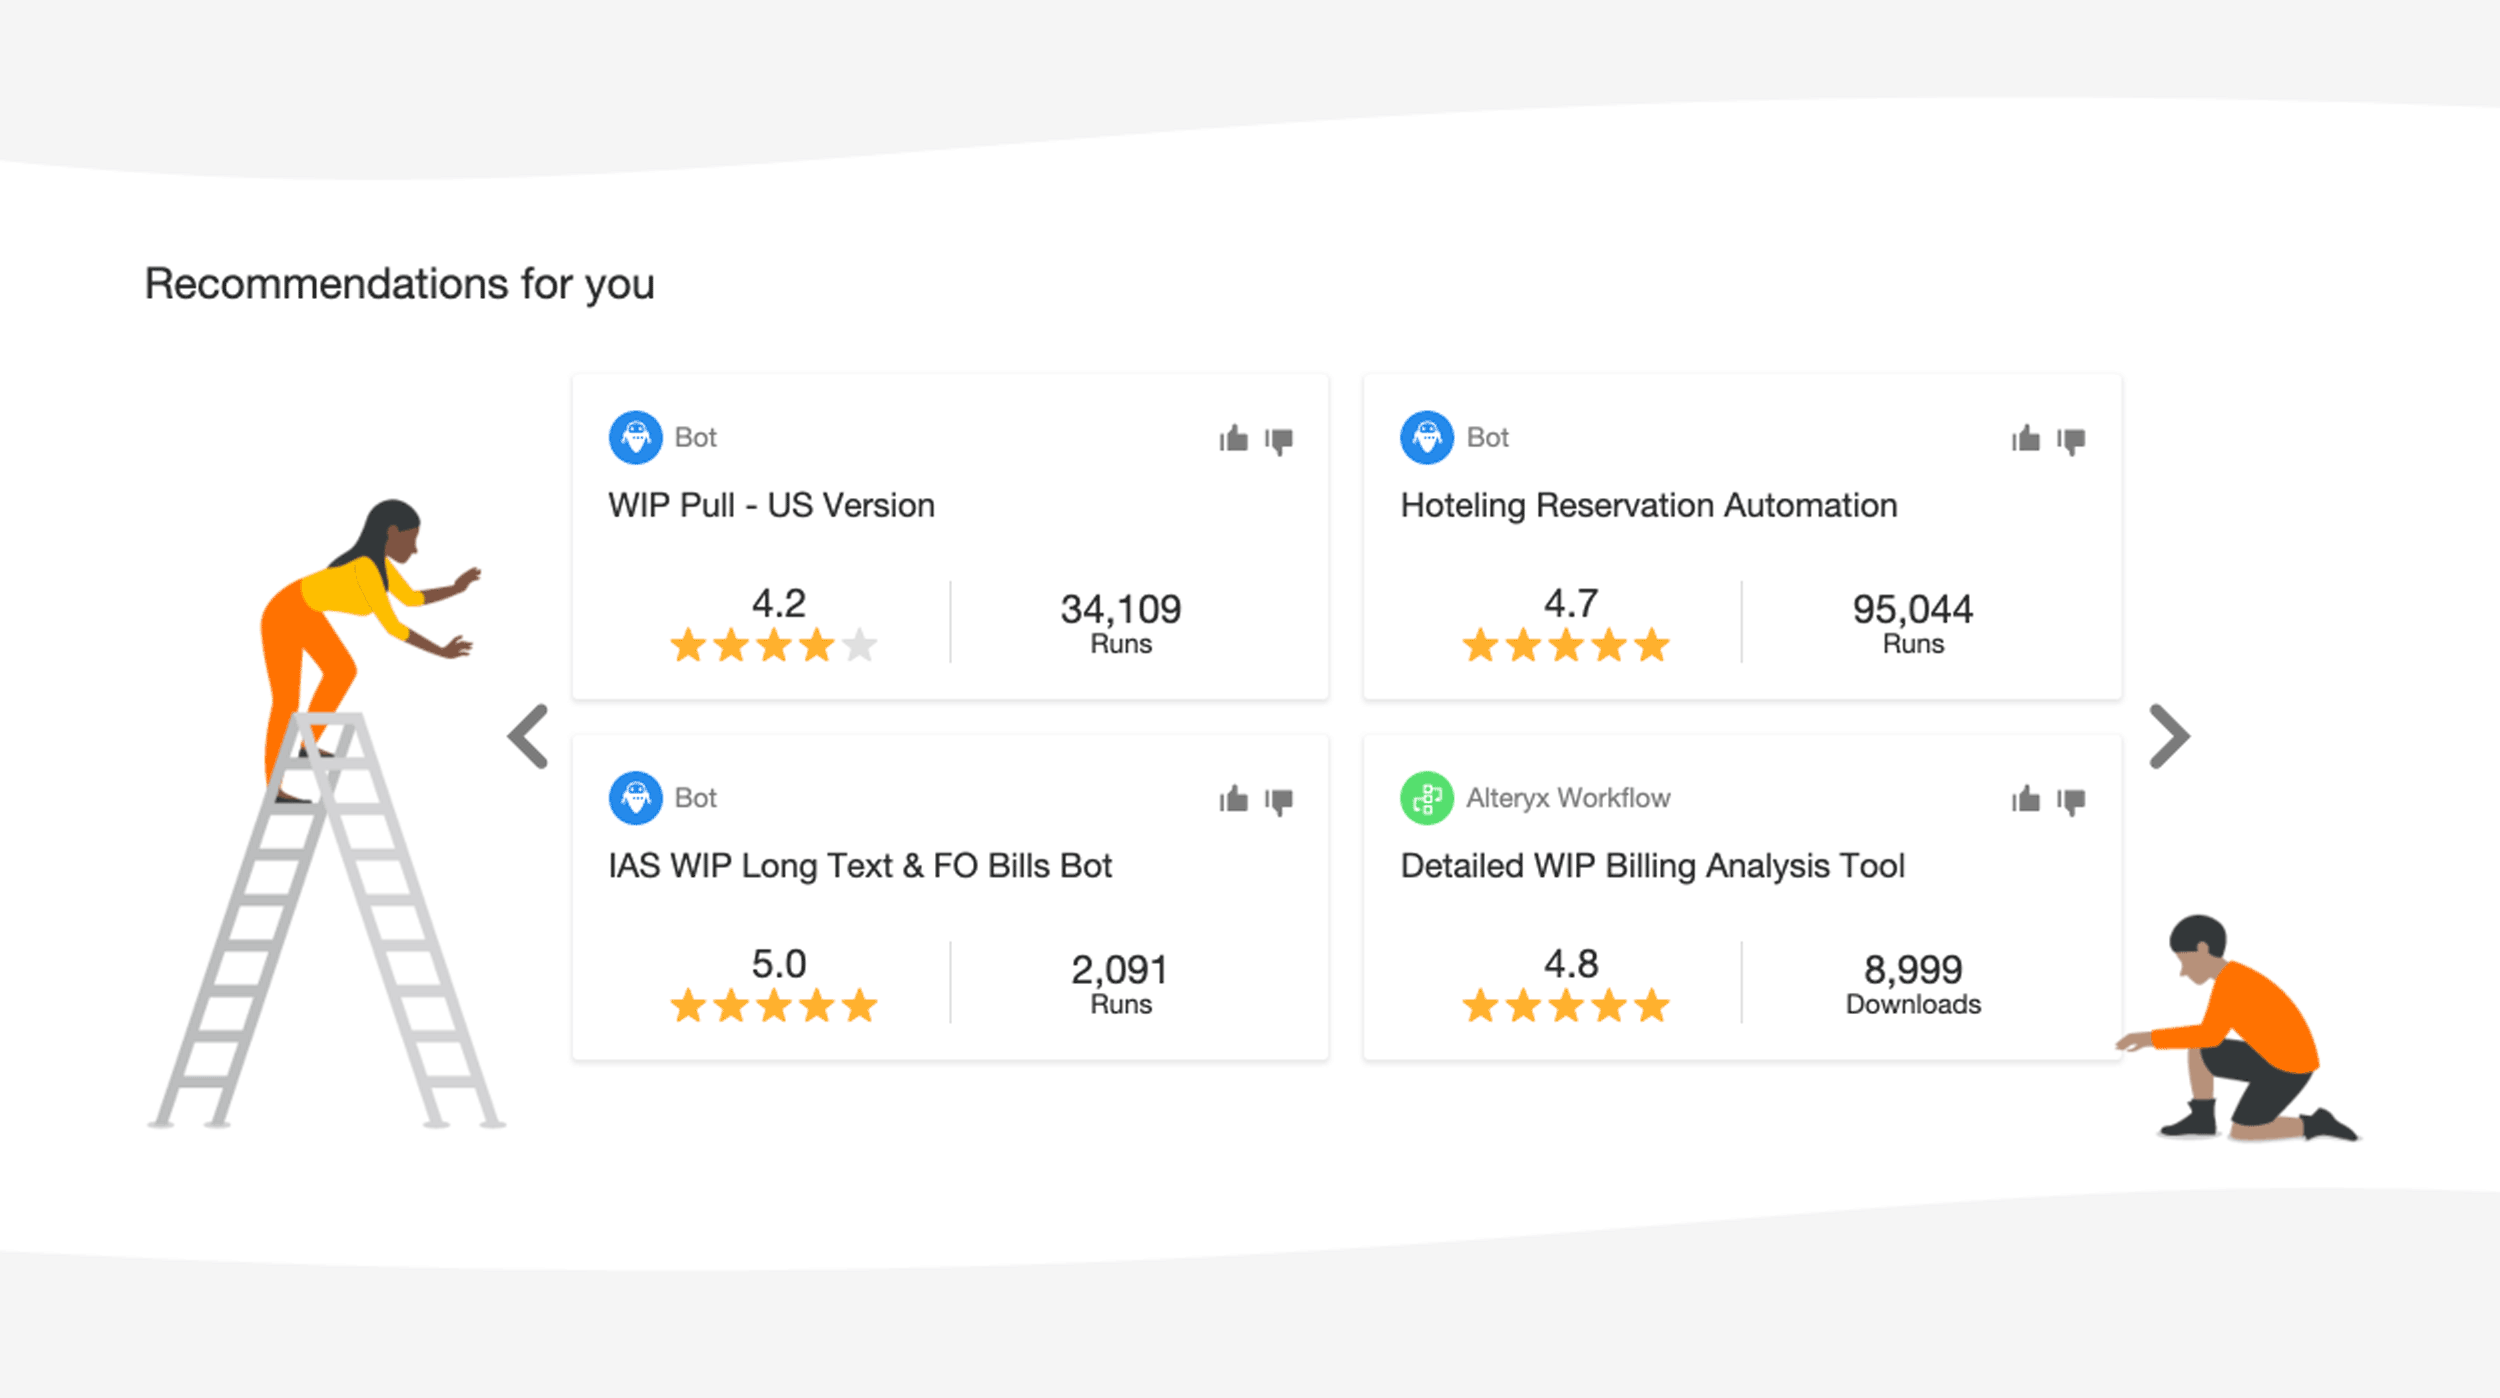Like Hoteling Reservation Automation bot
Image resolution: width=2500 pixels, height=1398 pixels.
[x=2026, y=439]
